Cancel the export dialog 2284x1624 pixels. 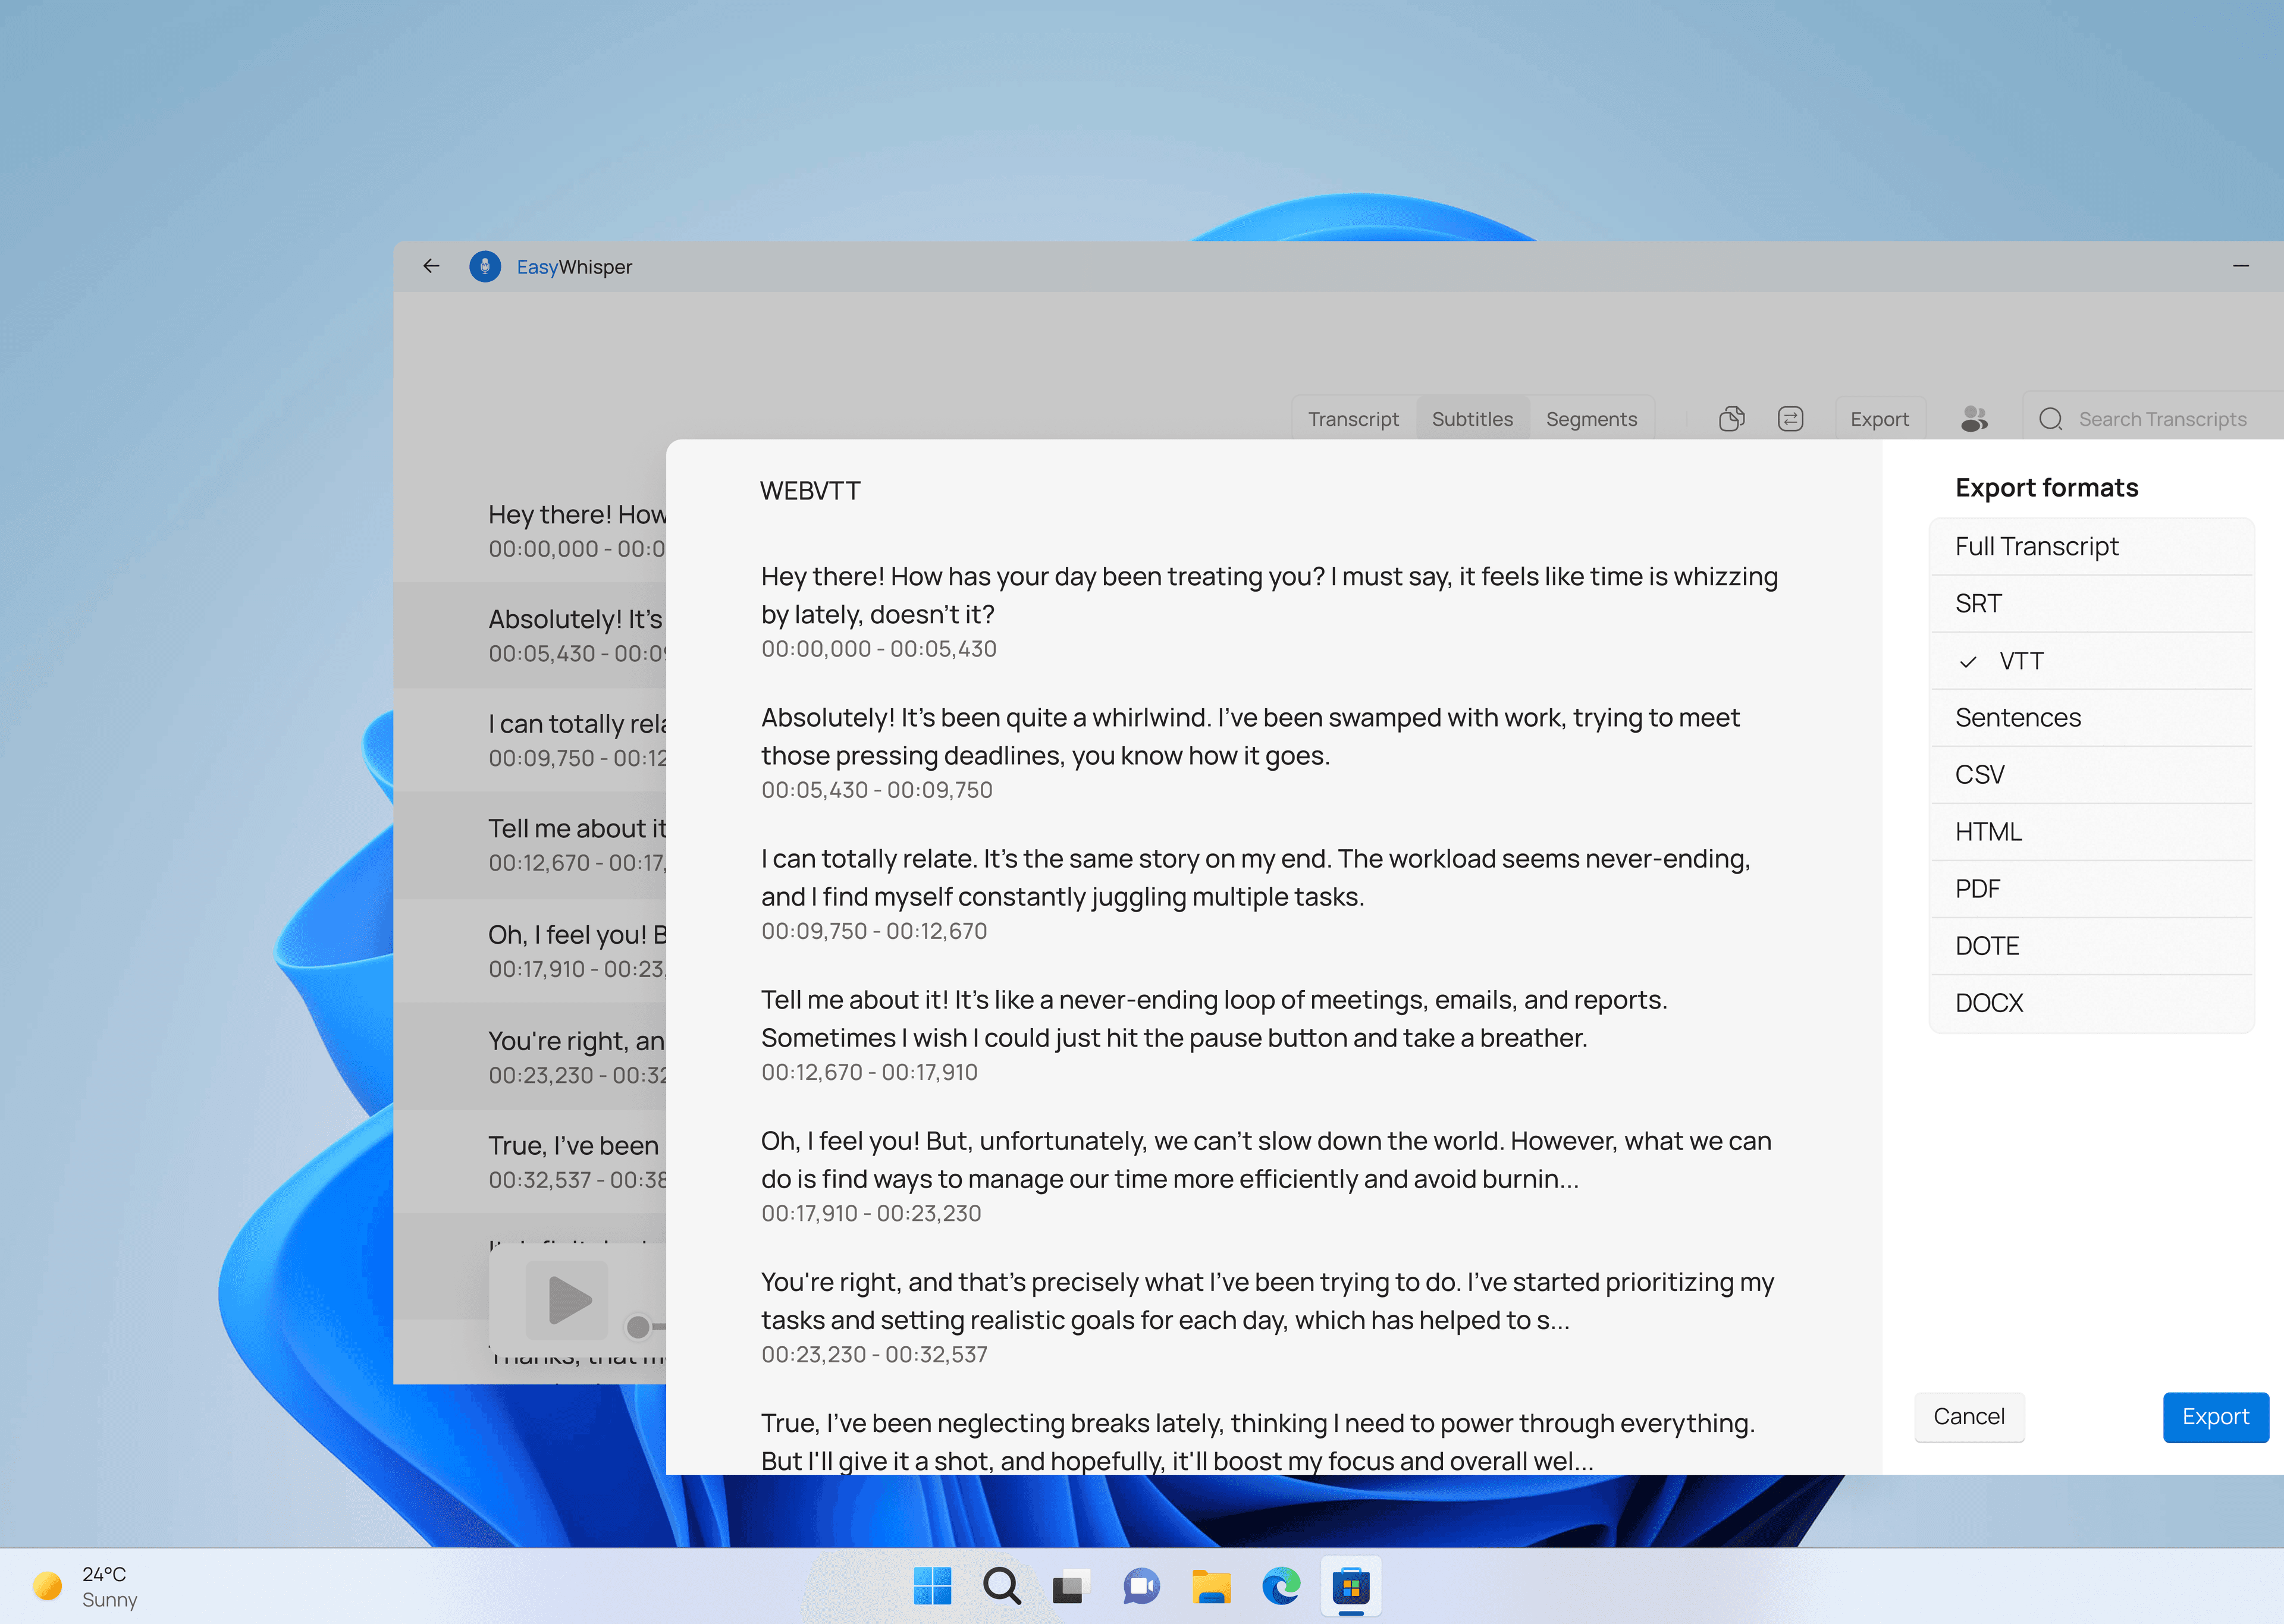pyautogui.click(x=1968, y=1417)
